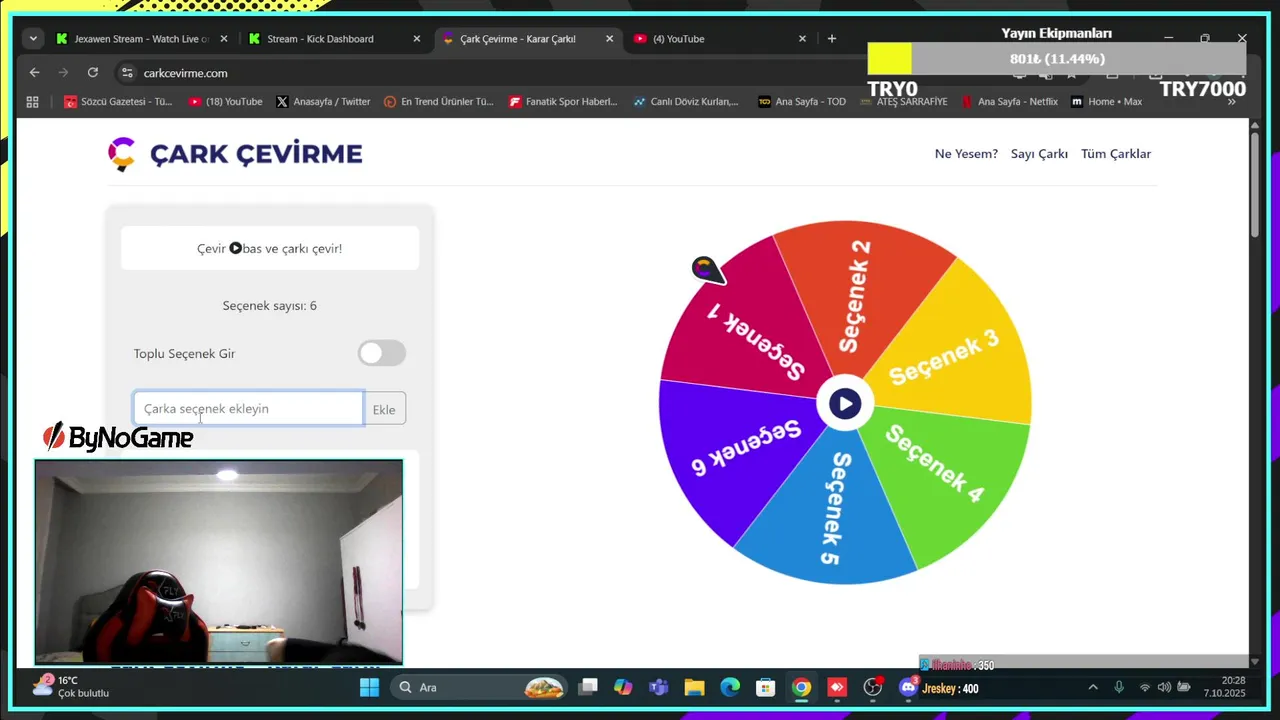
Task: Go forward with the browser forward arrow
Action: tap(63, 73)
